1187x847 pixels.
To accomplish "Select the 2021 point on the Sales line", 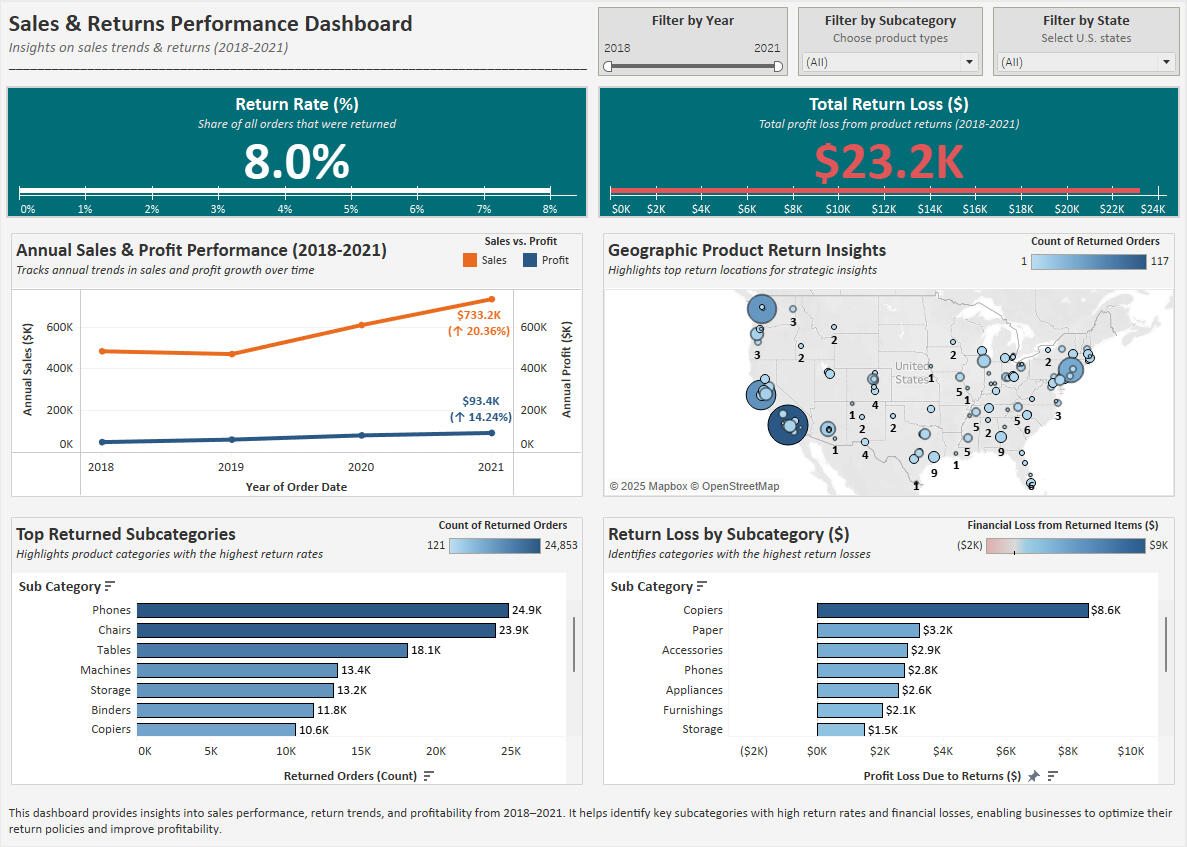I will coord(491,299).
